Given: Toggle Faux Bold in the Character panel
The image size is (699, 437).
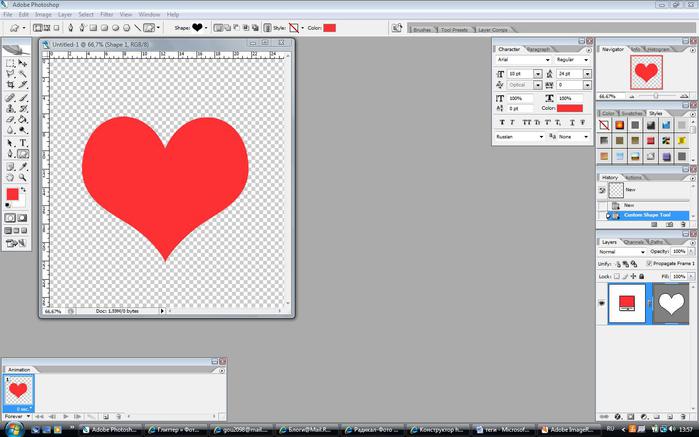Looking at the screenshot, I should pos(502,122).
